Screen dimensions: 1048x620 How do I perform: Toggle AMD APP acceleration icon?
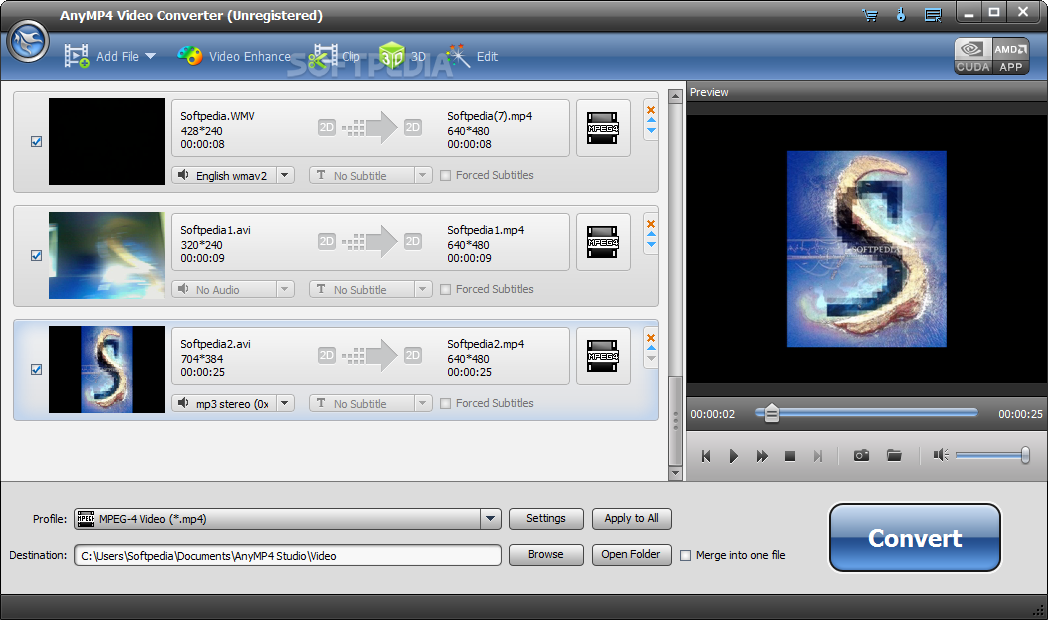pyautogui.click(x=1011, y=56)
